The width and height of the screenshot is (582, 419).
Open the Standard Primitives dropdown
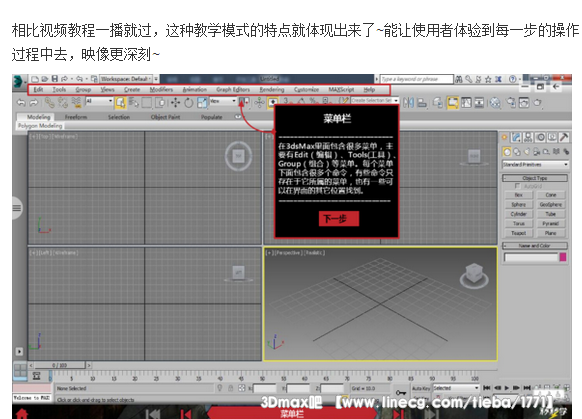(x=536, y=164)
